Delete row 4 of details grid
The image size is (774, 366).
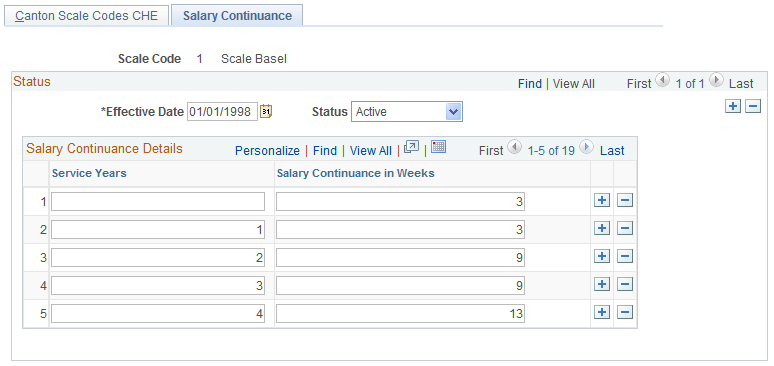(625, 285)
